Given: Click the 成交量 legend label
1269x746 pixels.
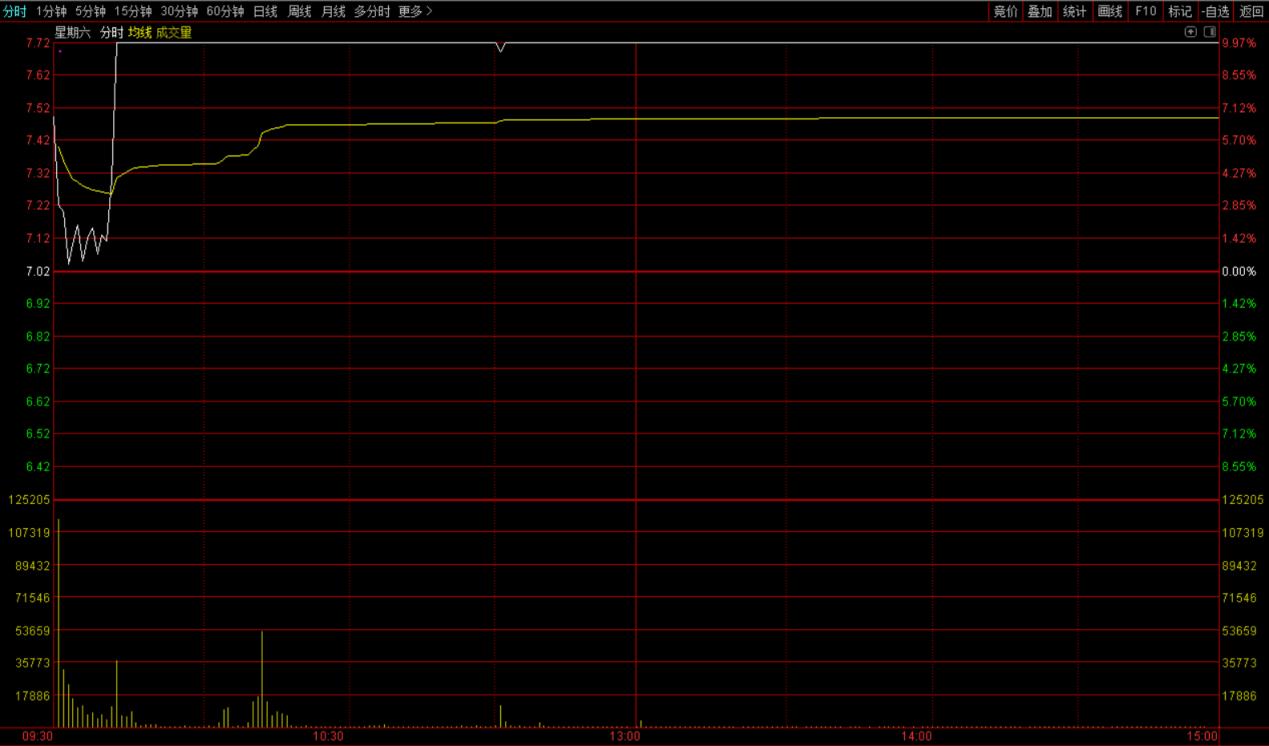Looking at the screenshot, I should 174,32.
